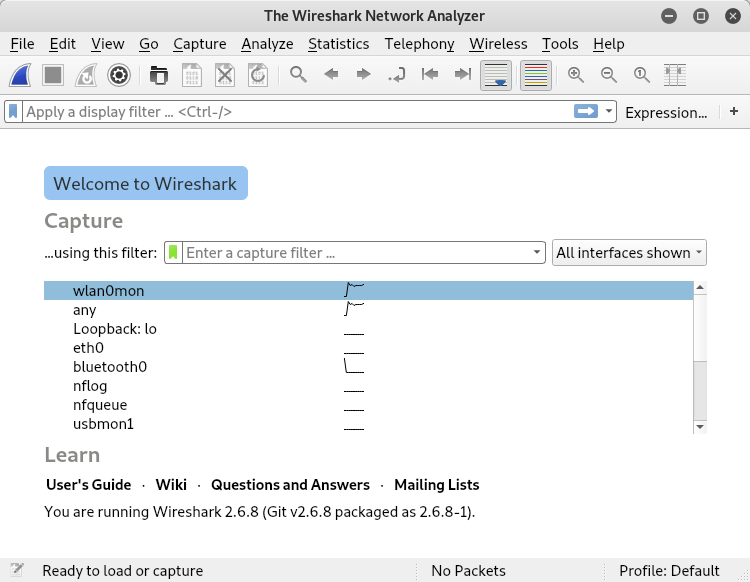Toggle packet colorization rules button

(536, 75)
